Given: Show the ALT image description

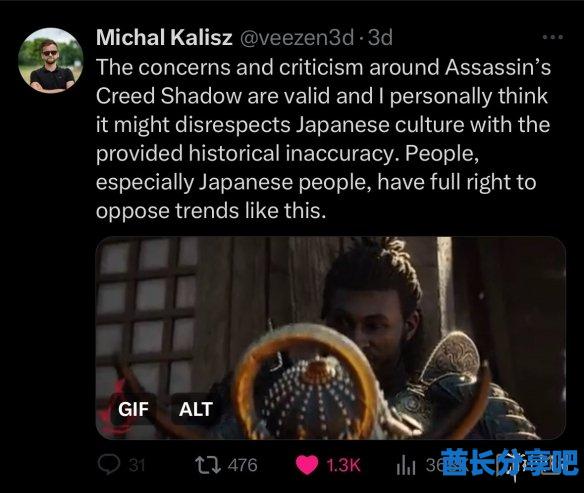Looking at the screenshot, I should (x=196, y=409).
